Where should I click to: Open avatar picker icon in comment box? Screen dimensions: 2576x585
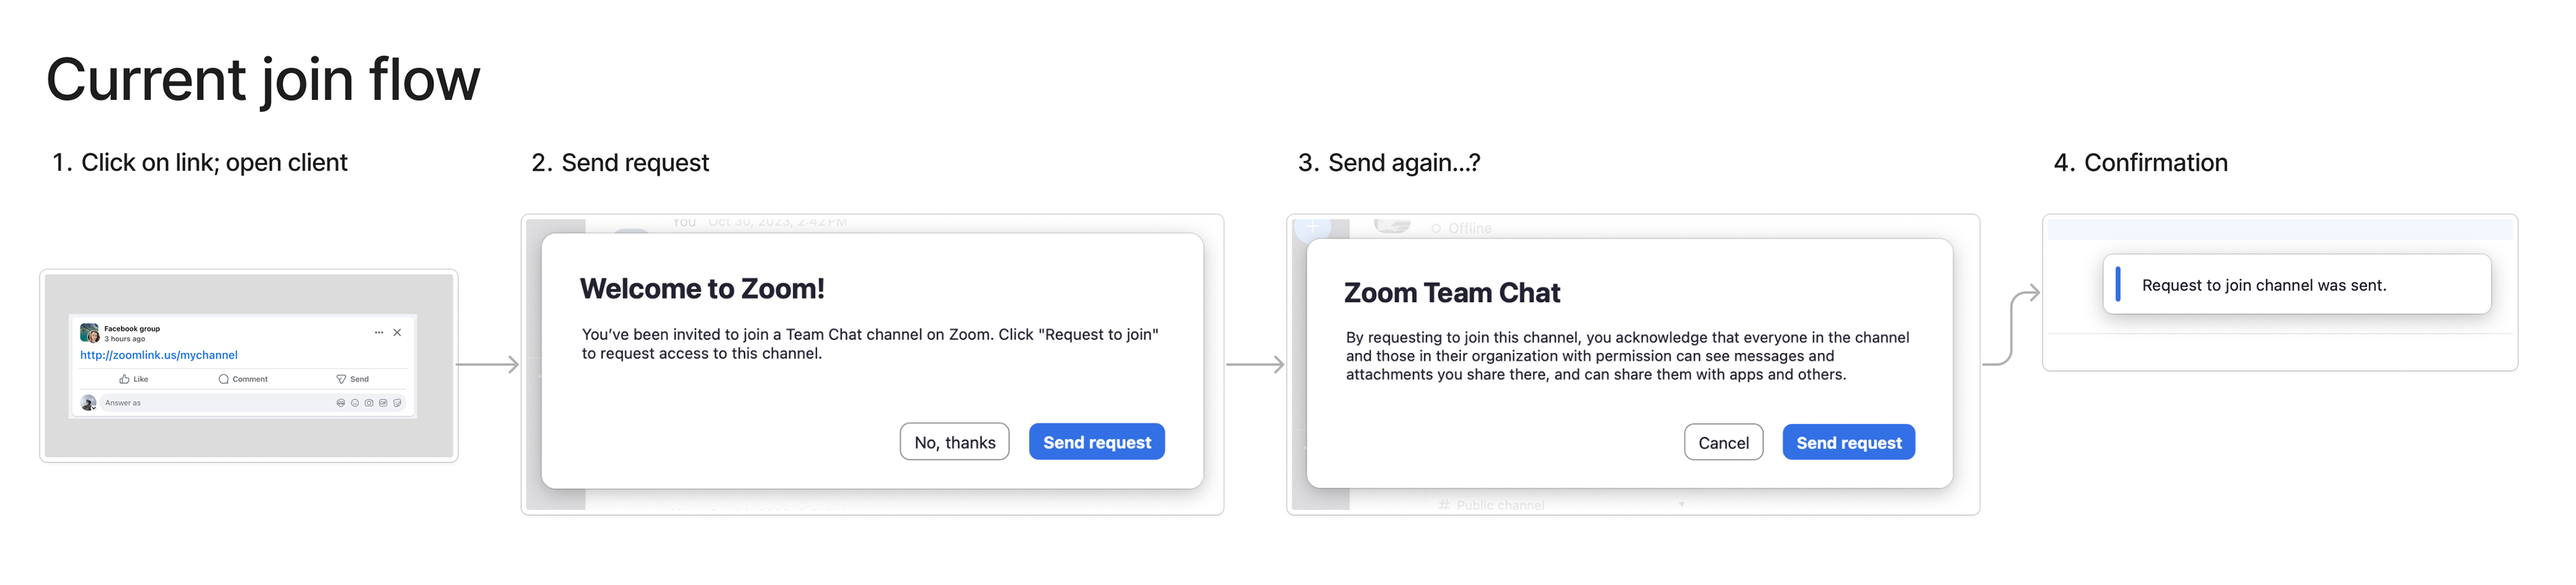coord(341,403)
